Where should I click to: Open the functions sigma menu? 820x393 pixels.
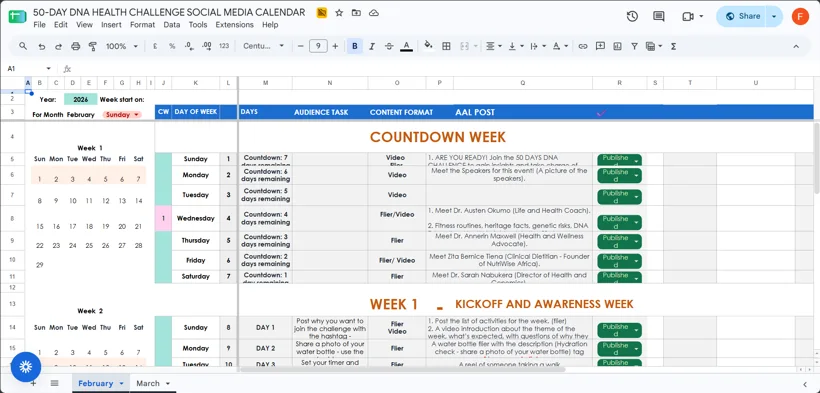tap(674, 46)
